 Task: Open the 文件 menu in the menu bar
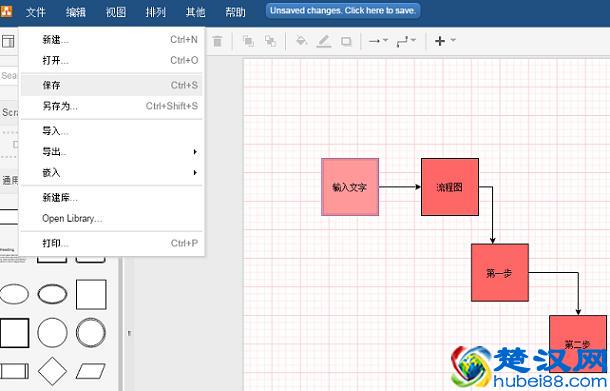[x=35, y=12]
